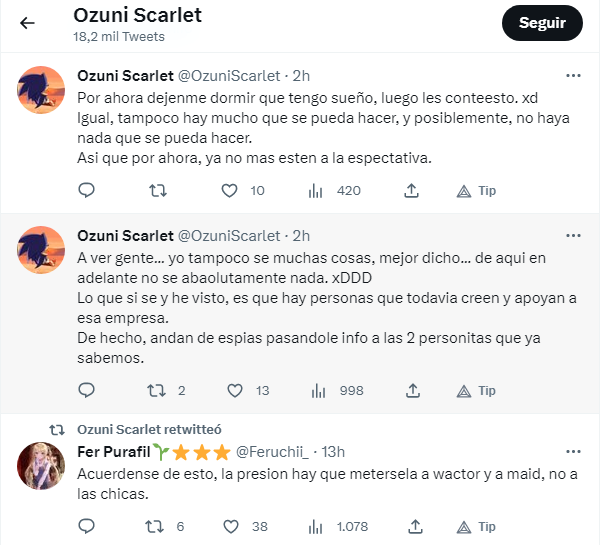Like the tweet with 10 likes
This screenshot has width=601, height=545.
pos(229,190)
